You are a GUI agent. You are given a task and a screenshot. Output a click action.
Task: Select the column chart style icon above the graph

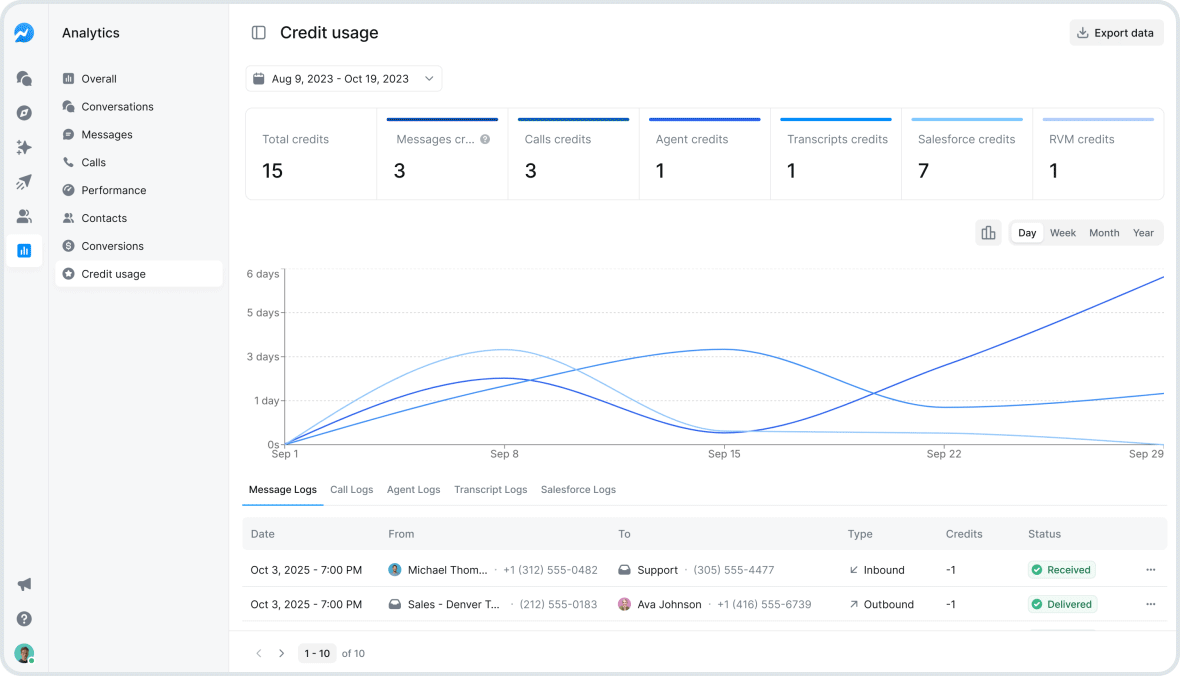point(988,232)
